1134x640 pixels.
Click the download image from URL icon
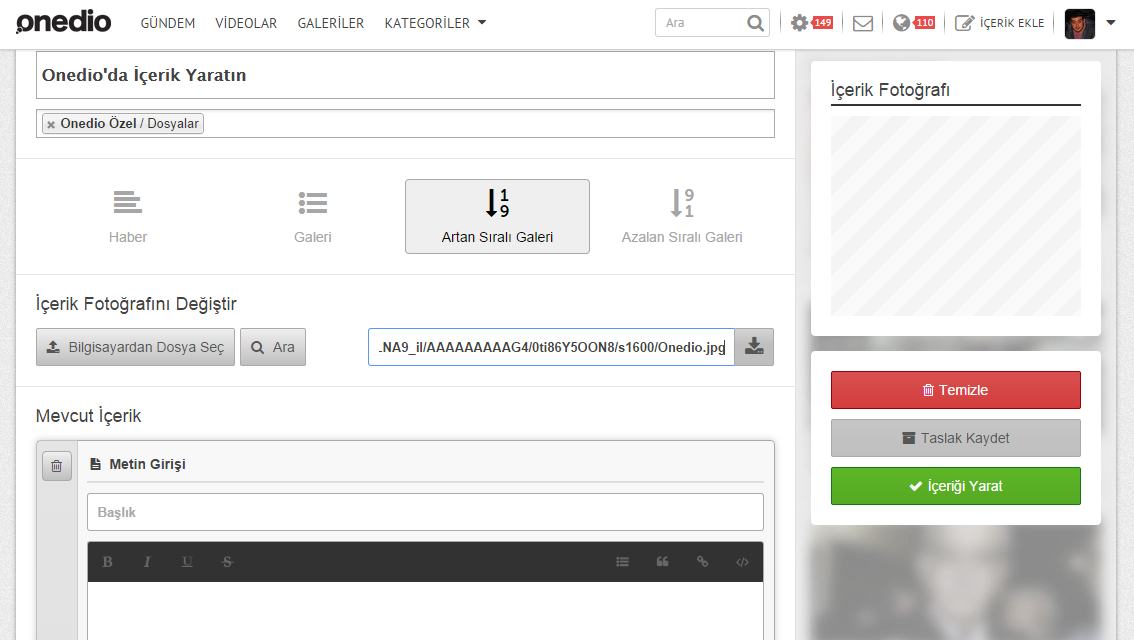coord(754,347)
